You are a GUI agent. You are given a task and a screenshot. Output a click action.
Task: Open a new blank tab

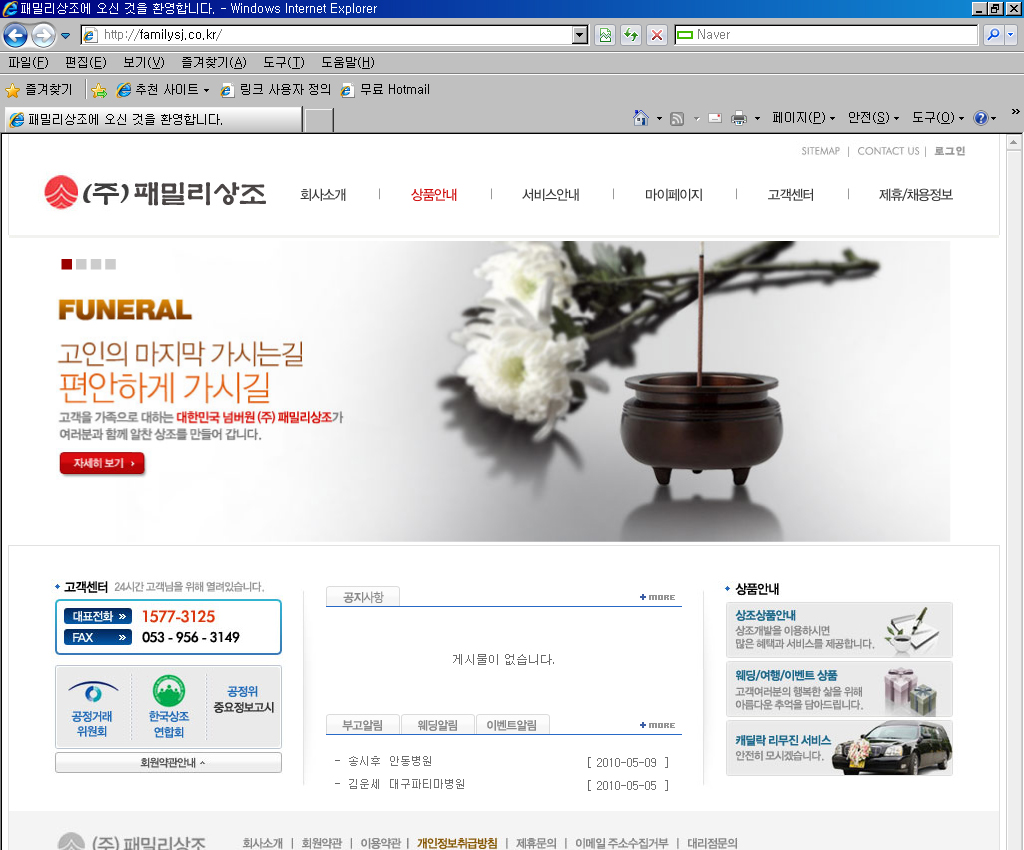(x=319, y=120)
